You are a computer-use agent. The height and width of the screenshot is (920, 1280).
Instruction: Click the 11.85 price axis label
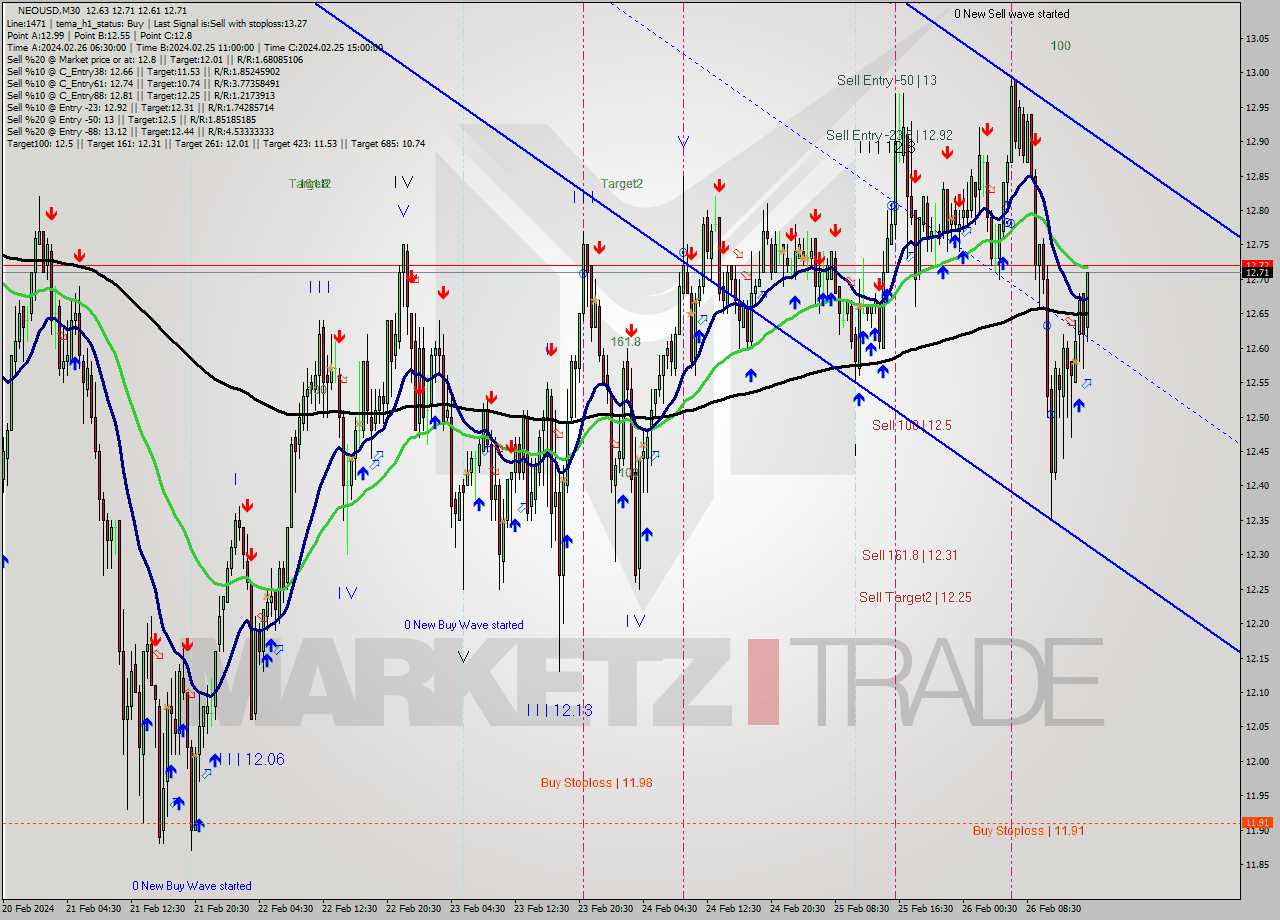(1258, 864)
